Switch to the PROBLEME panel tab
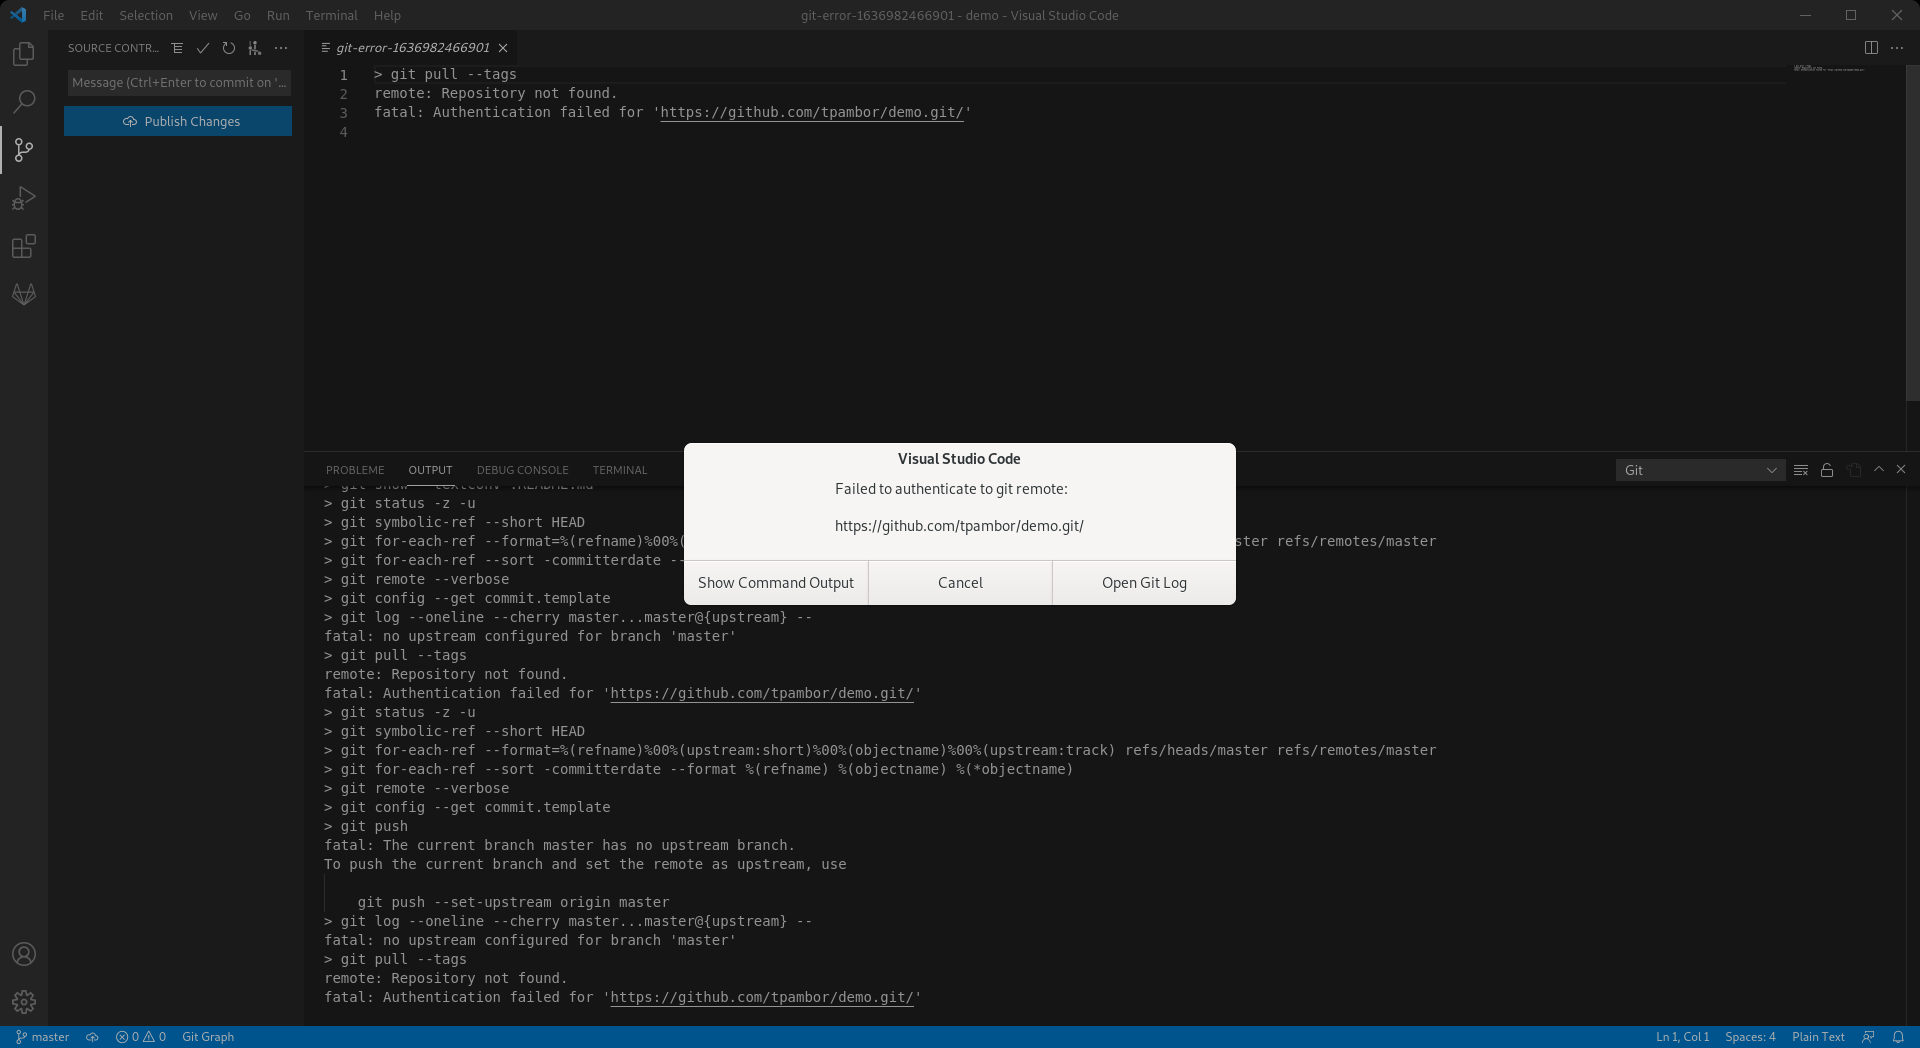 pos(355,470)
